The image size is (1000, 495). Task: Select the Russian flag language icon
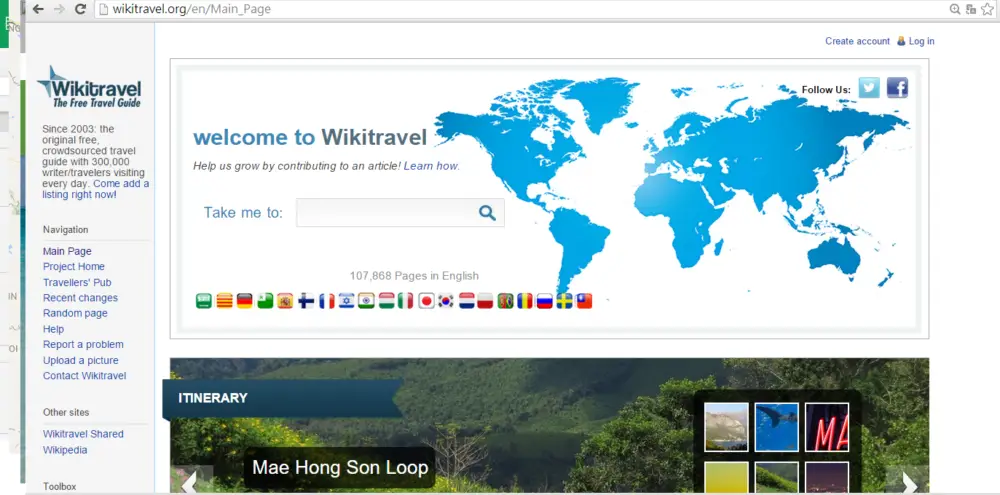(x=544, y=300)
